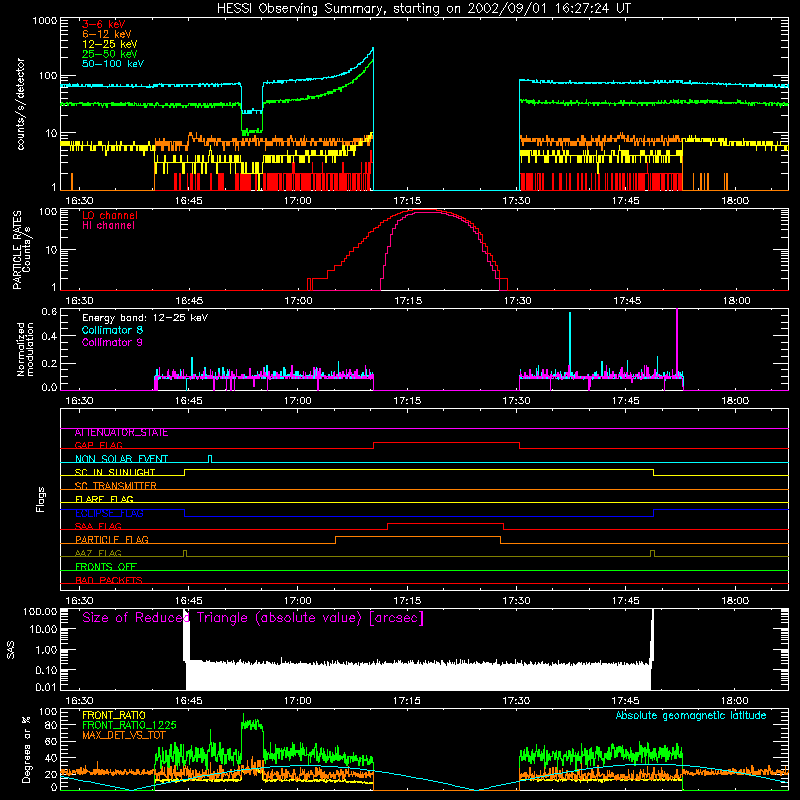Click the ATTENUATOR_STATE flag label

click(x=121, y=433)
